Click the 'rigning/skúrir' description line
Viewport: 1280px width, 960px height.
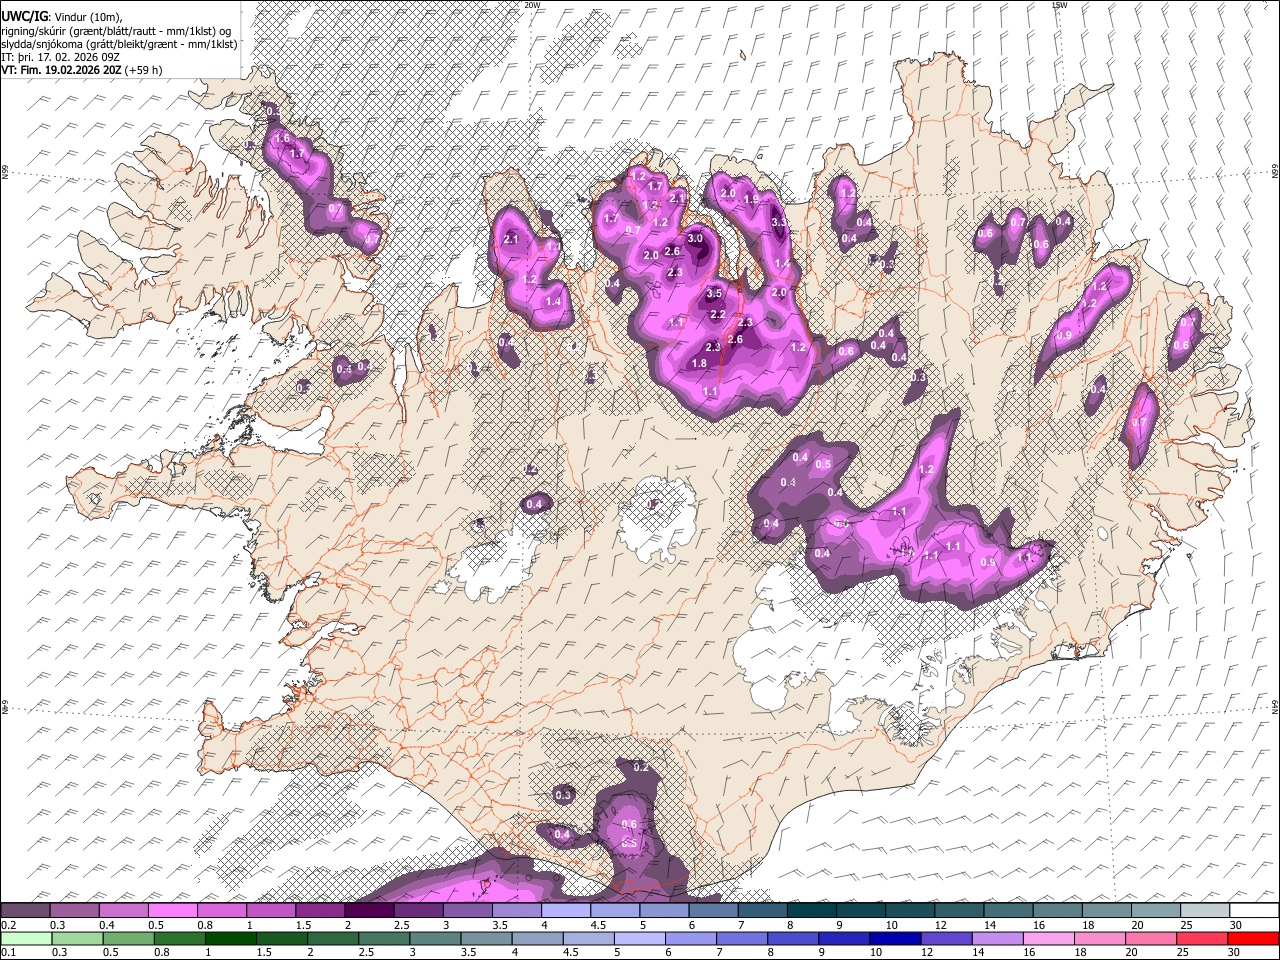tap(118, 31)
